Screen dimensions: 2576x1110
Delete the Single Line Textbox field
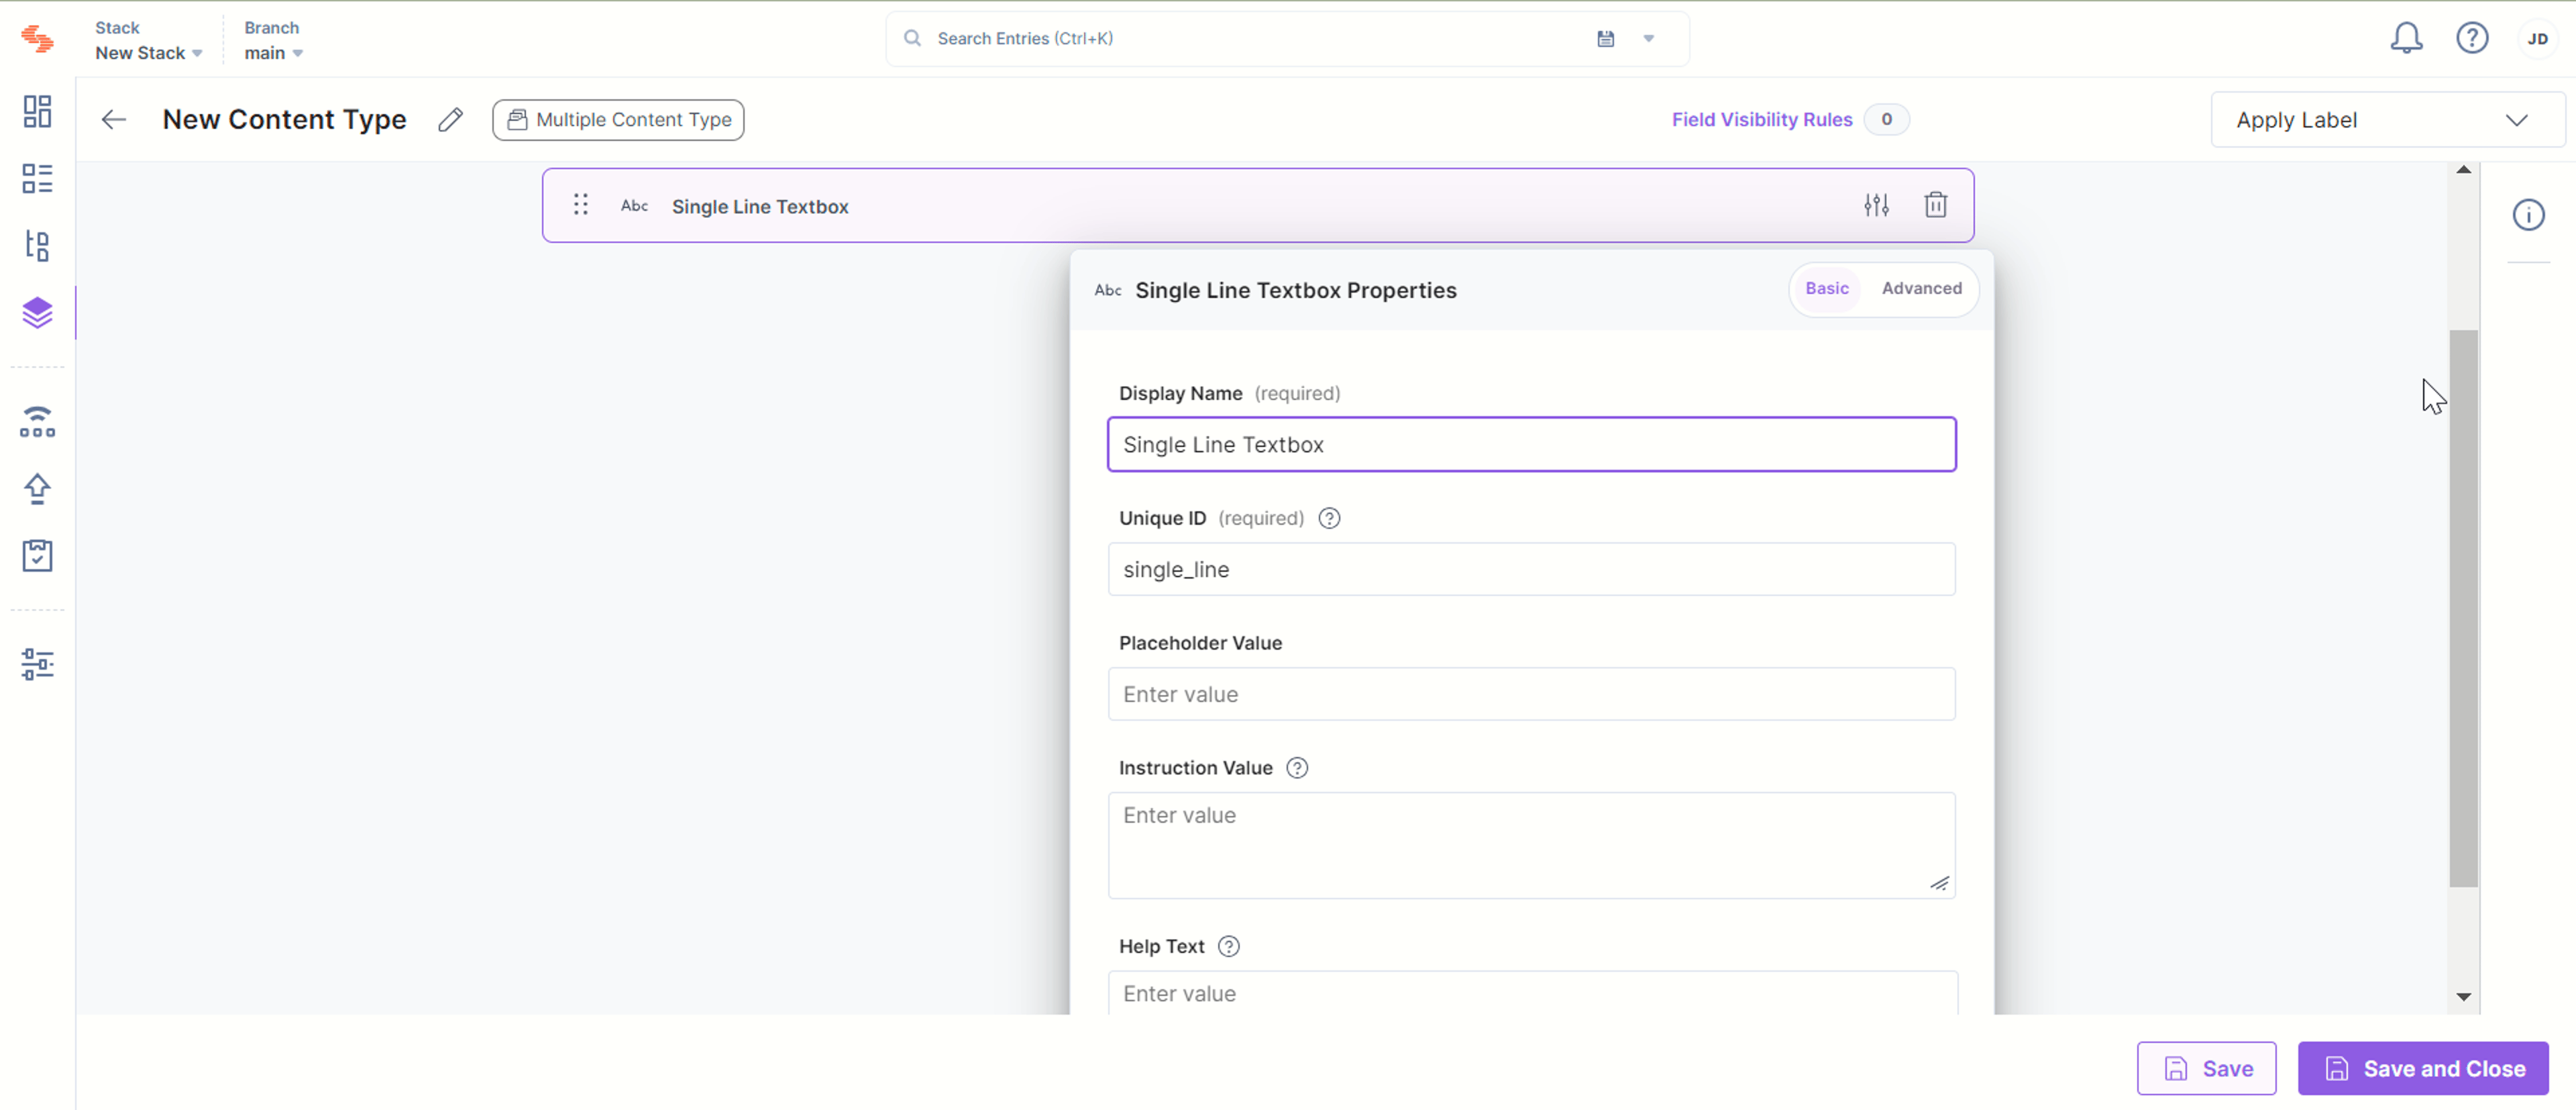[1936, 205]
